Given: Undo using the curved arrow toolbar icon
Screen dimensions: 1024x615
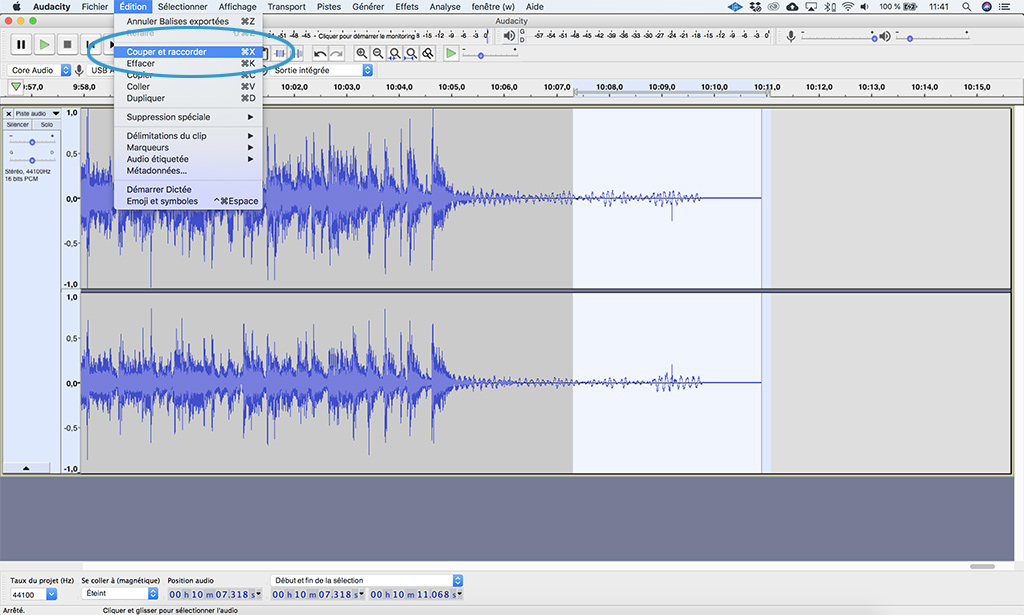Looking at the screenshot, I should (x=320, y=54).
